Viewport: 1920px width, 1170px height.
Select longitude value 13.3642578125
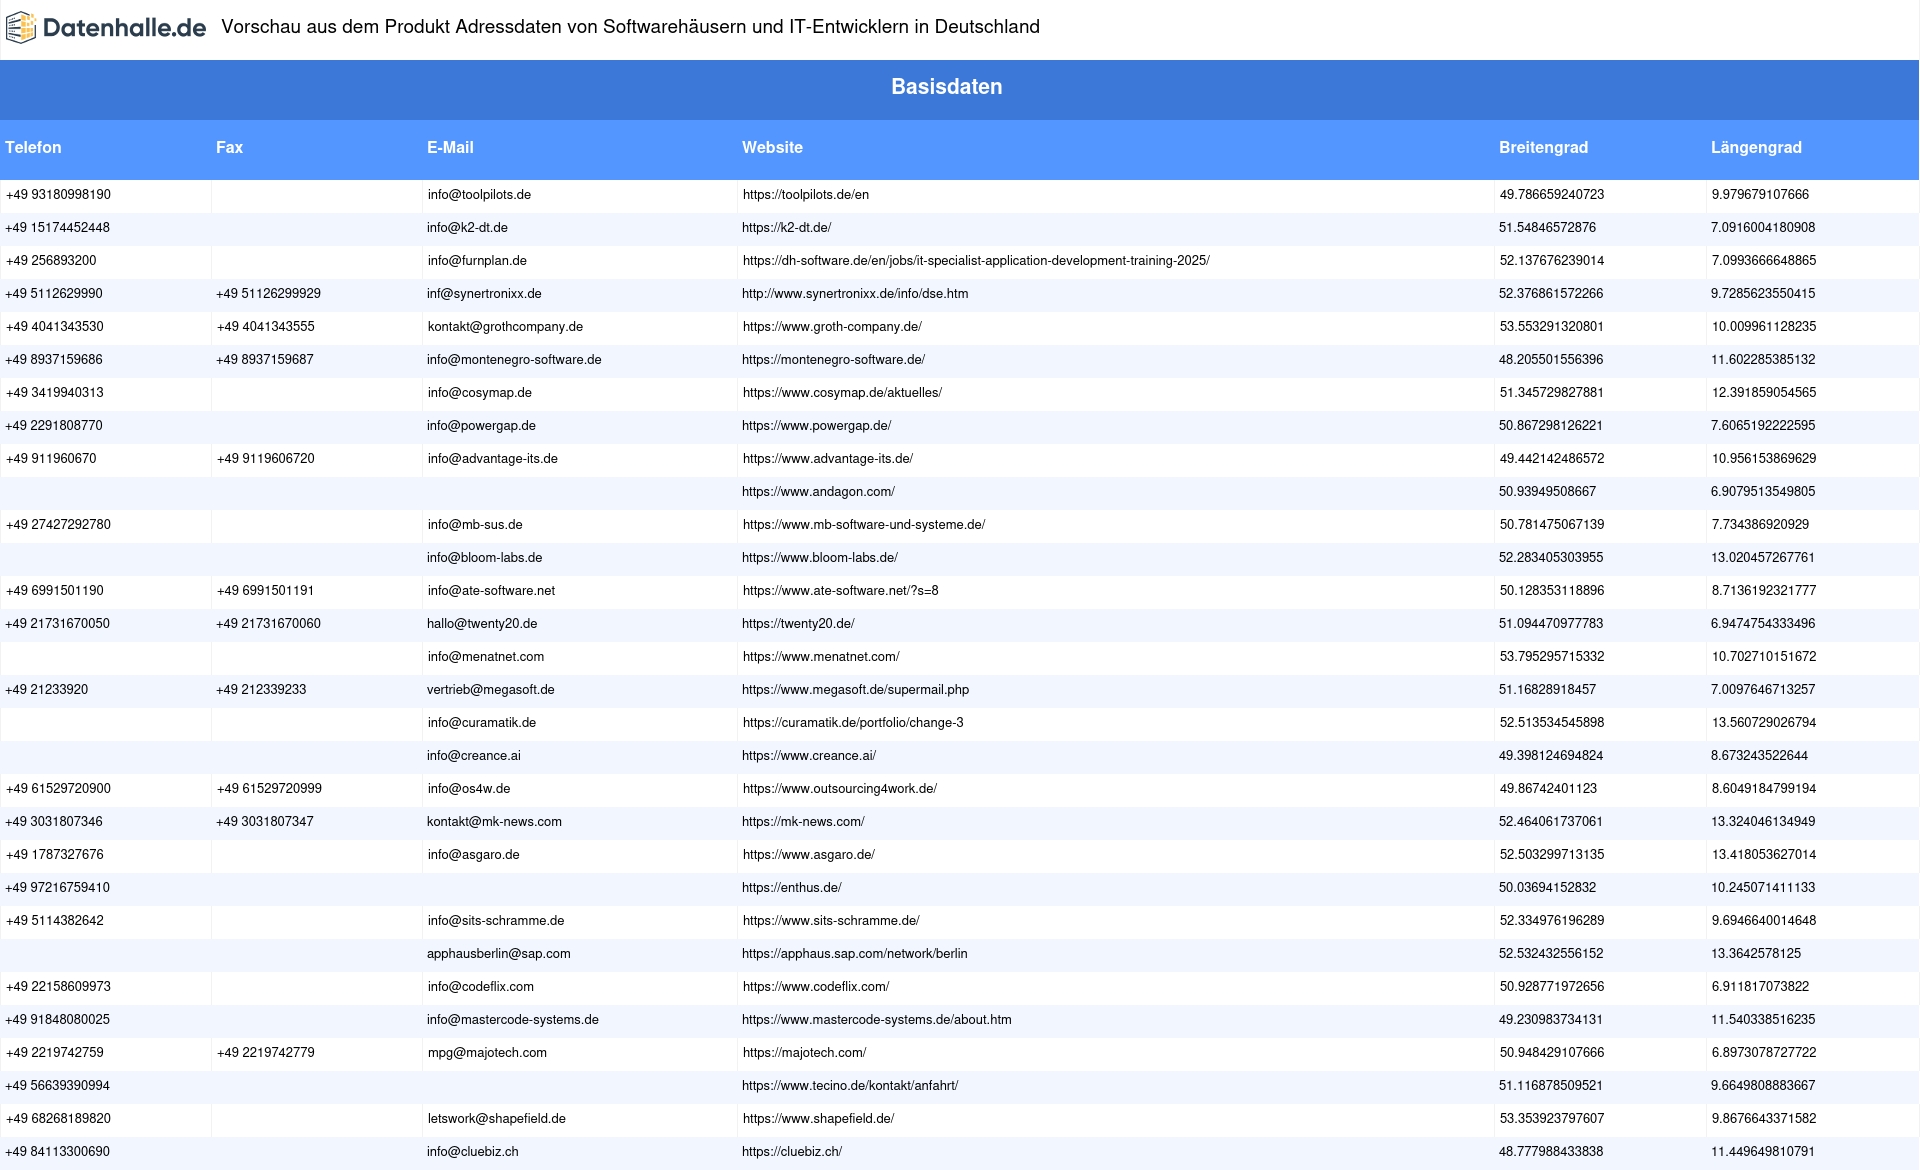[x=1756, y=954]
